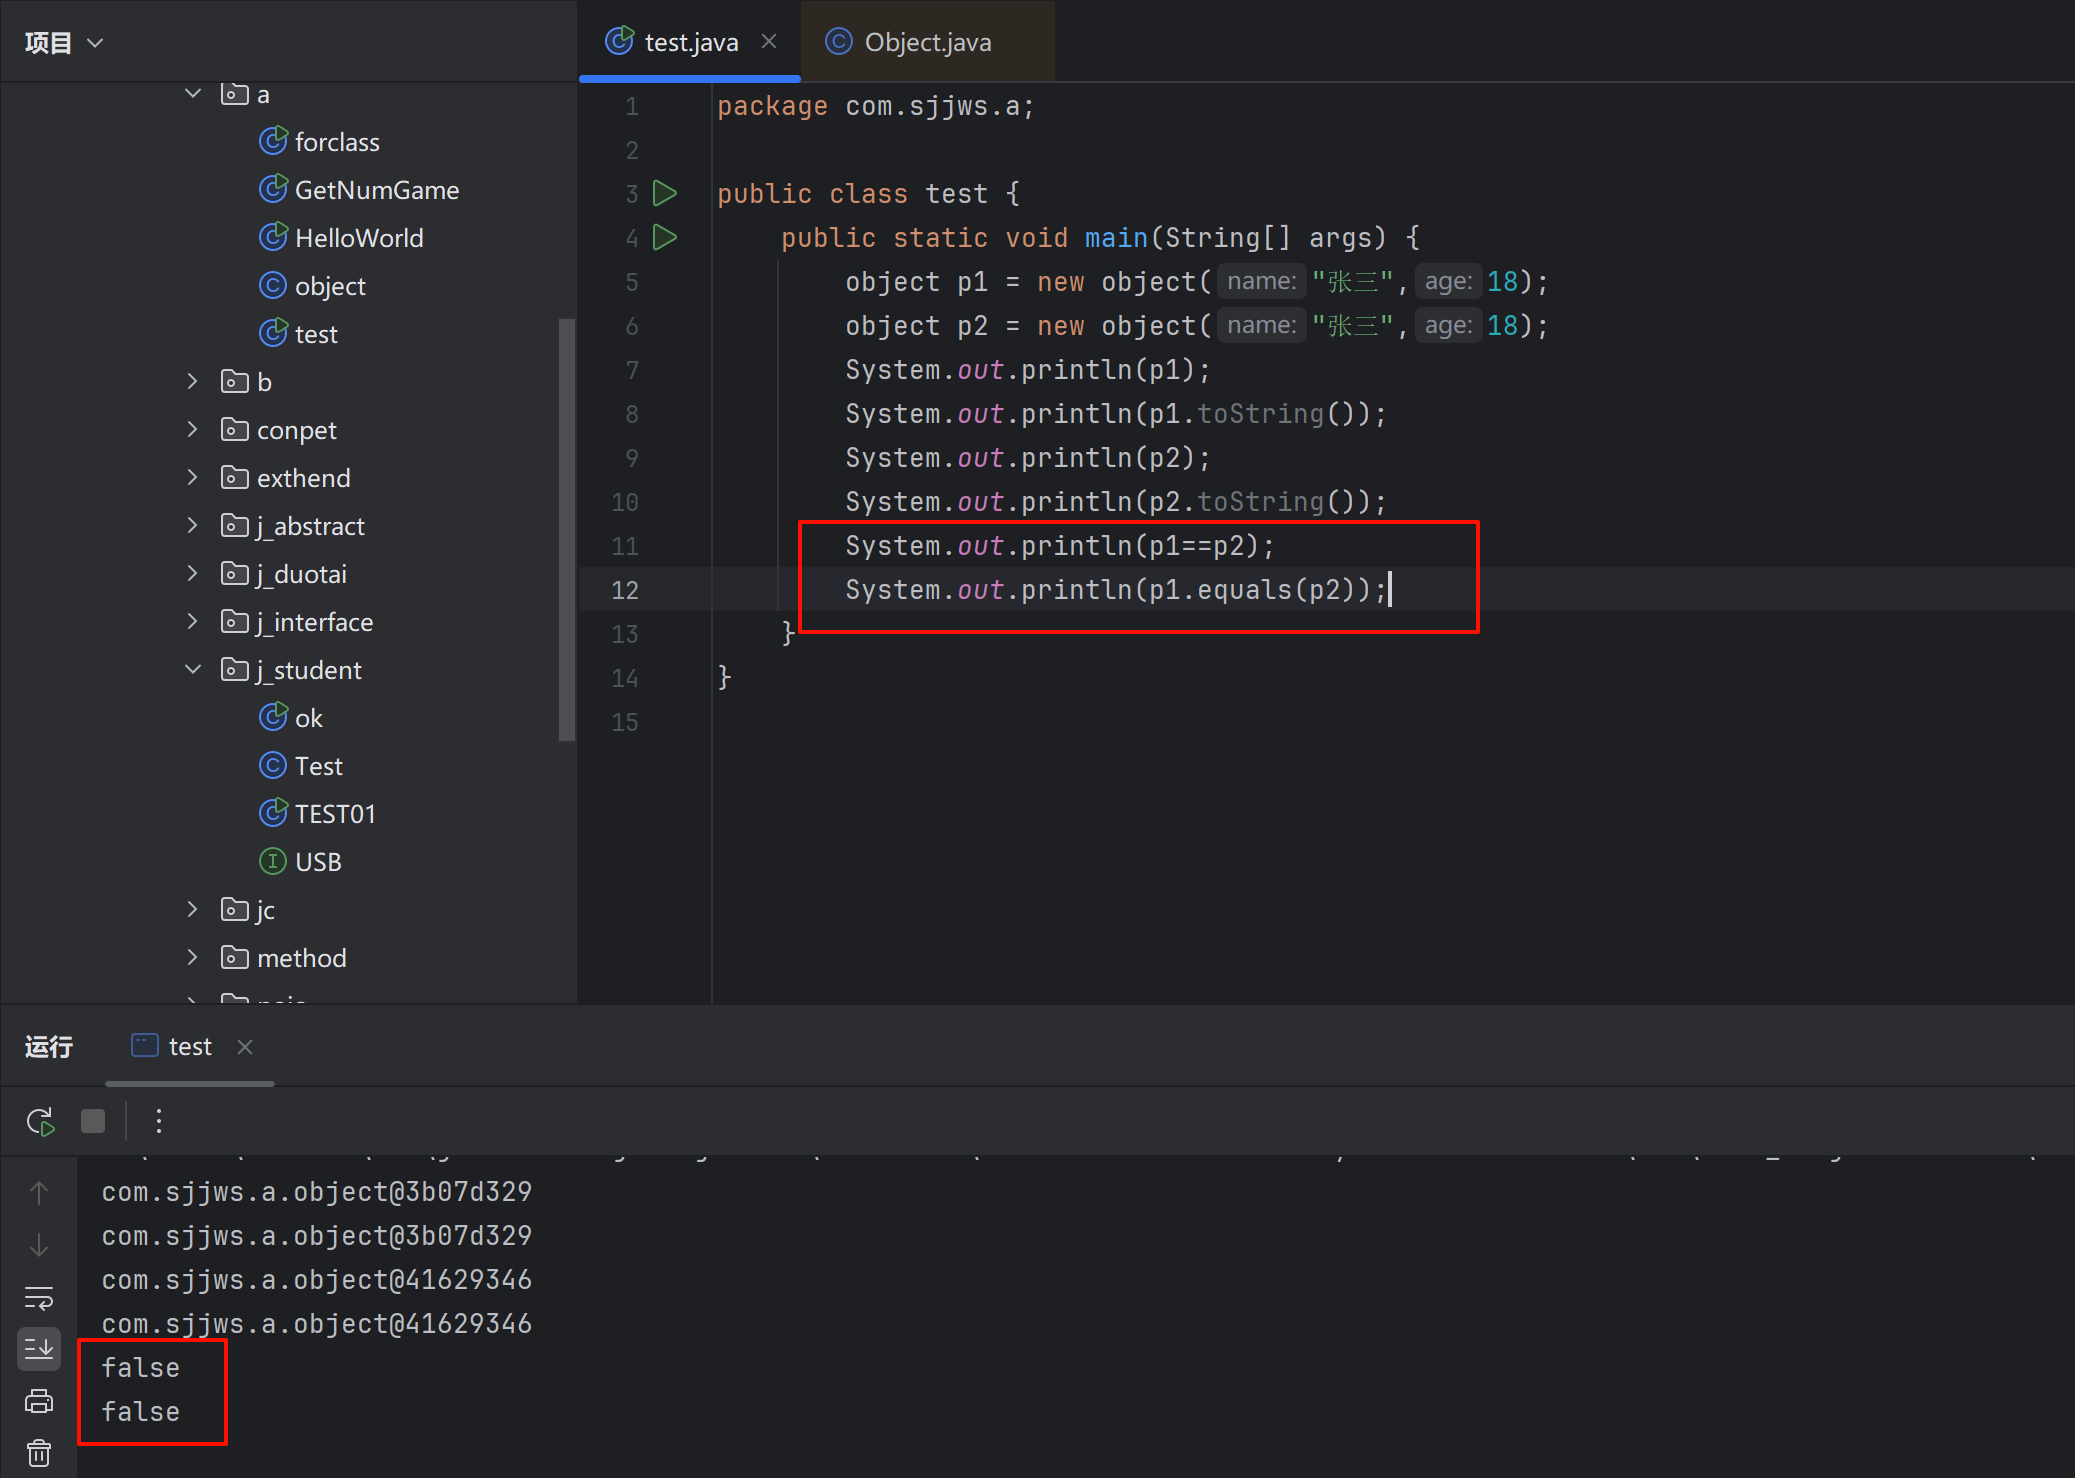This screenshot has height=1478, width=2075.
Task: Close the test.java editor tab
Action: (x=769, y=42)
